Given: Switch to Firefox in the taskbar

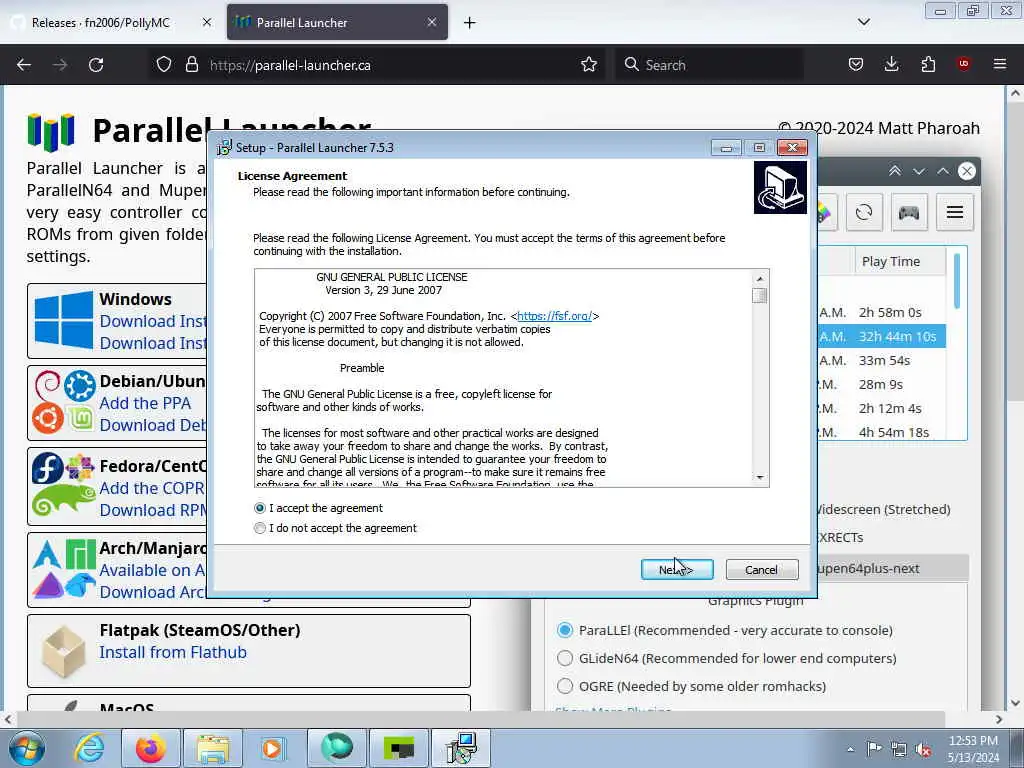Looking at the screenshot, I should coord(150,748).
